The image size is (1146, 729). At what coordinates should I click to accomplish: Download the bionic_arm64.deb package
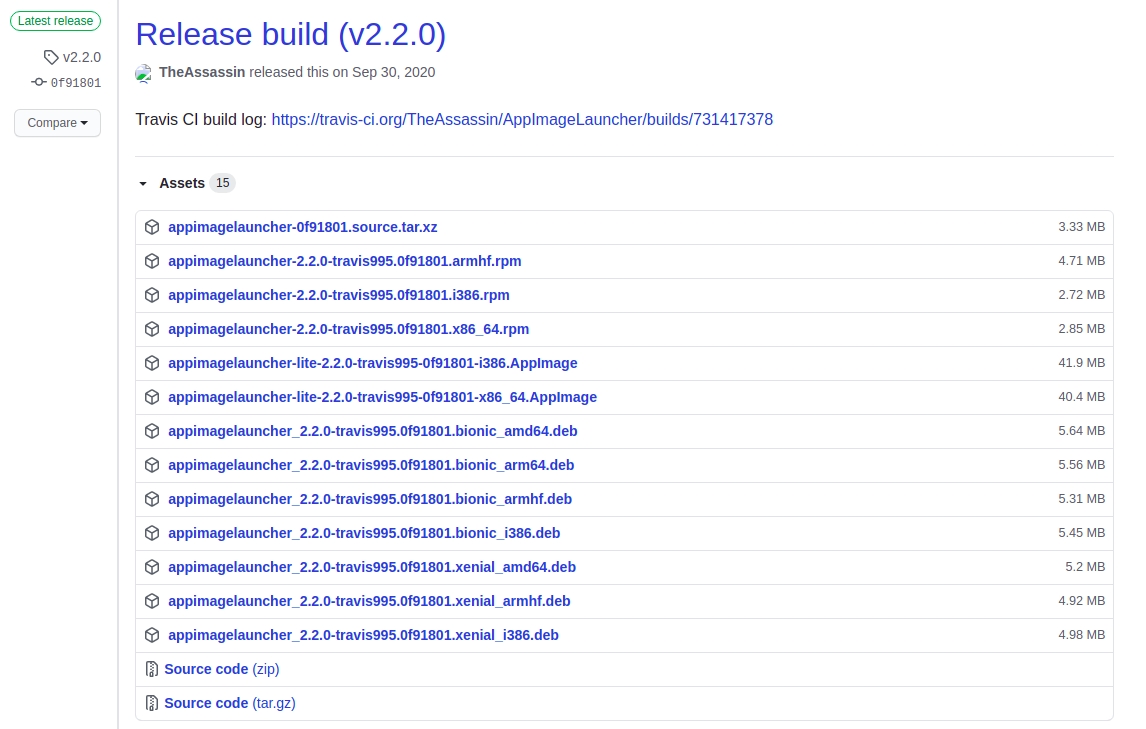[371, 465]
